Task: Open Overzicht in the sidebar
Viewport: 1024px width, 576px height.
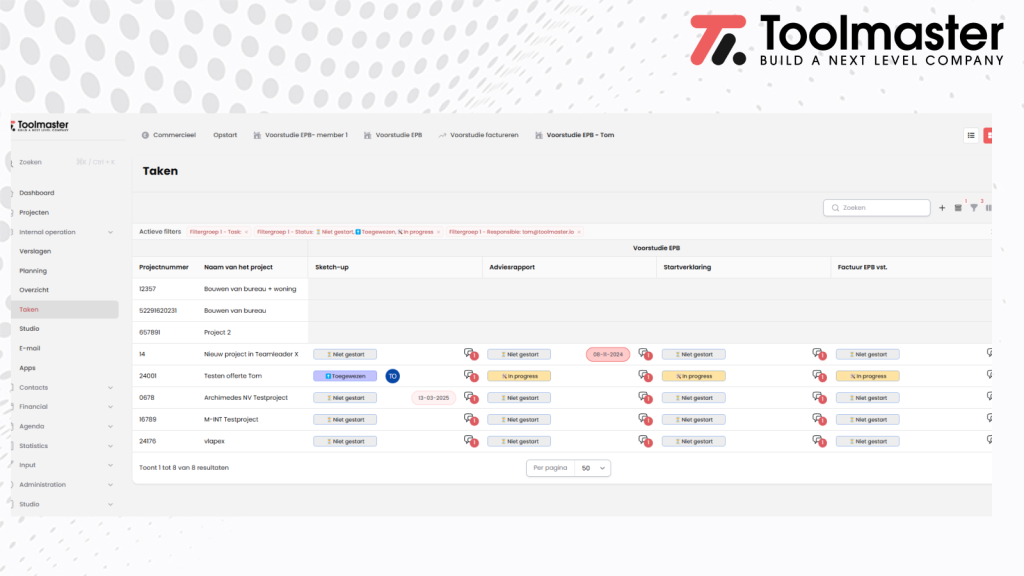Action: (34, 290)
